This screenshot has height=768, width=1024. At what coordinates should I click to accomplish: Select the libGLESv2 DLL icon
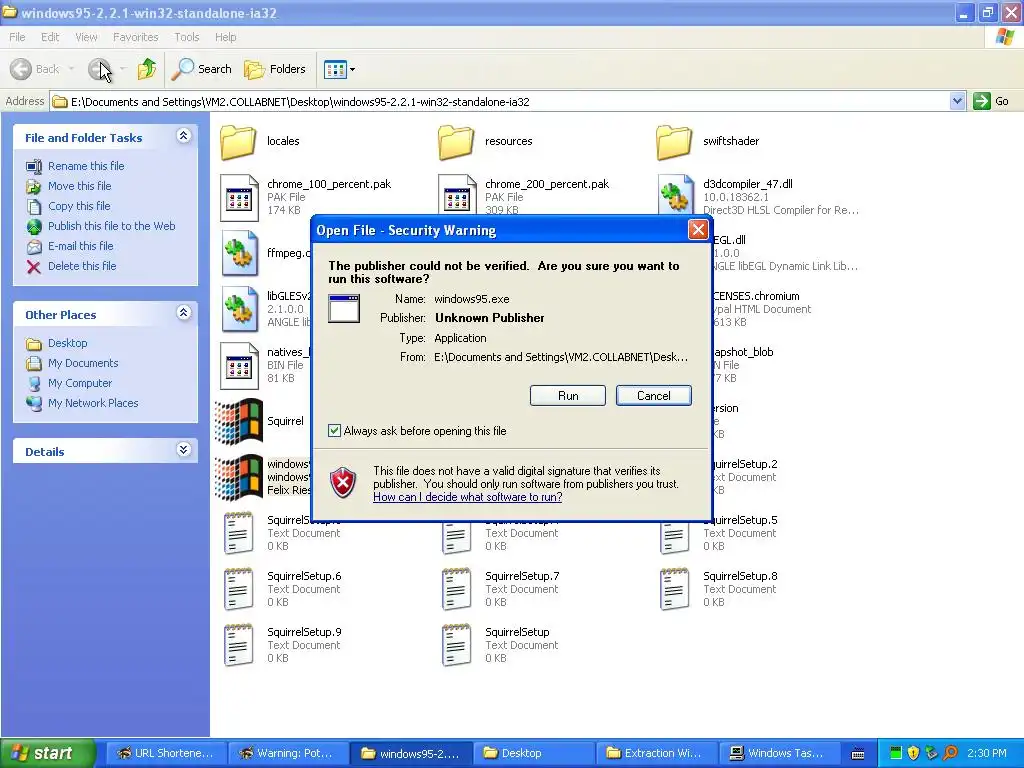click(240, 309)
